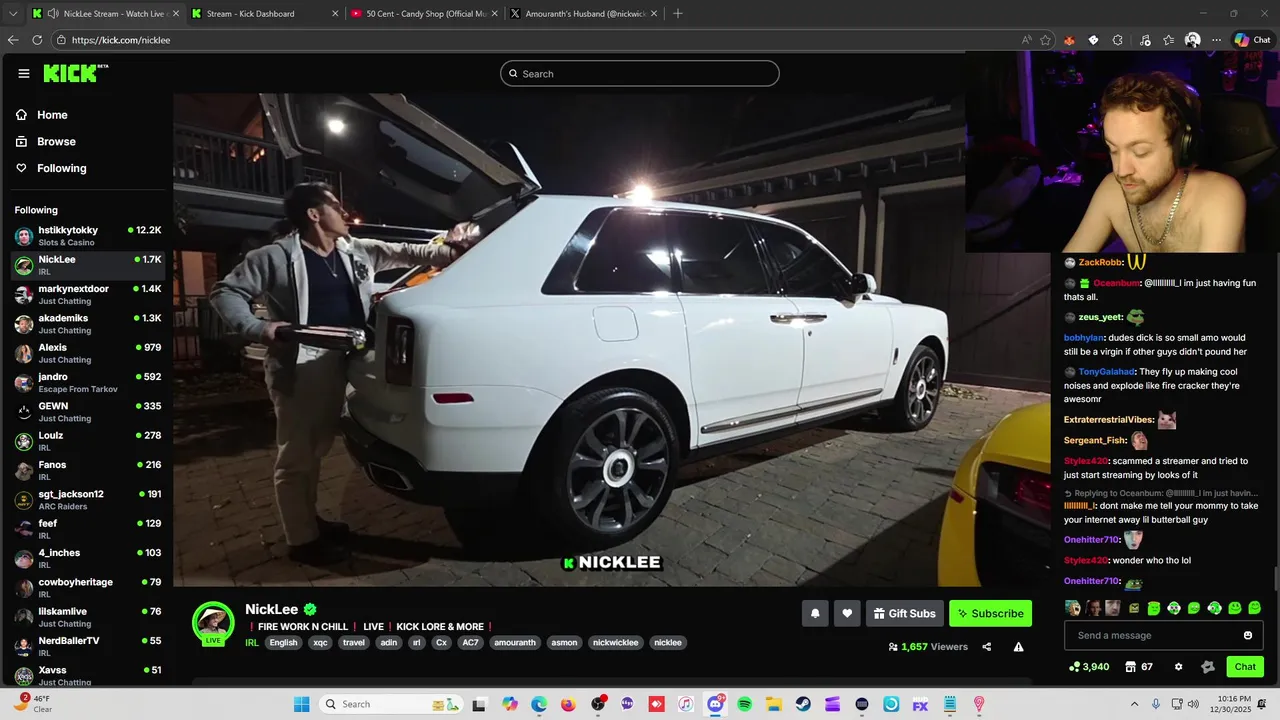This screenshot has width=1280, height=720.
Task: Click the Windows taskbar search box
Action: point(393,704)
